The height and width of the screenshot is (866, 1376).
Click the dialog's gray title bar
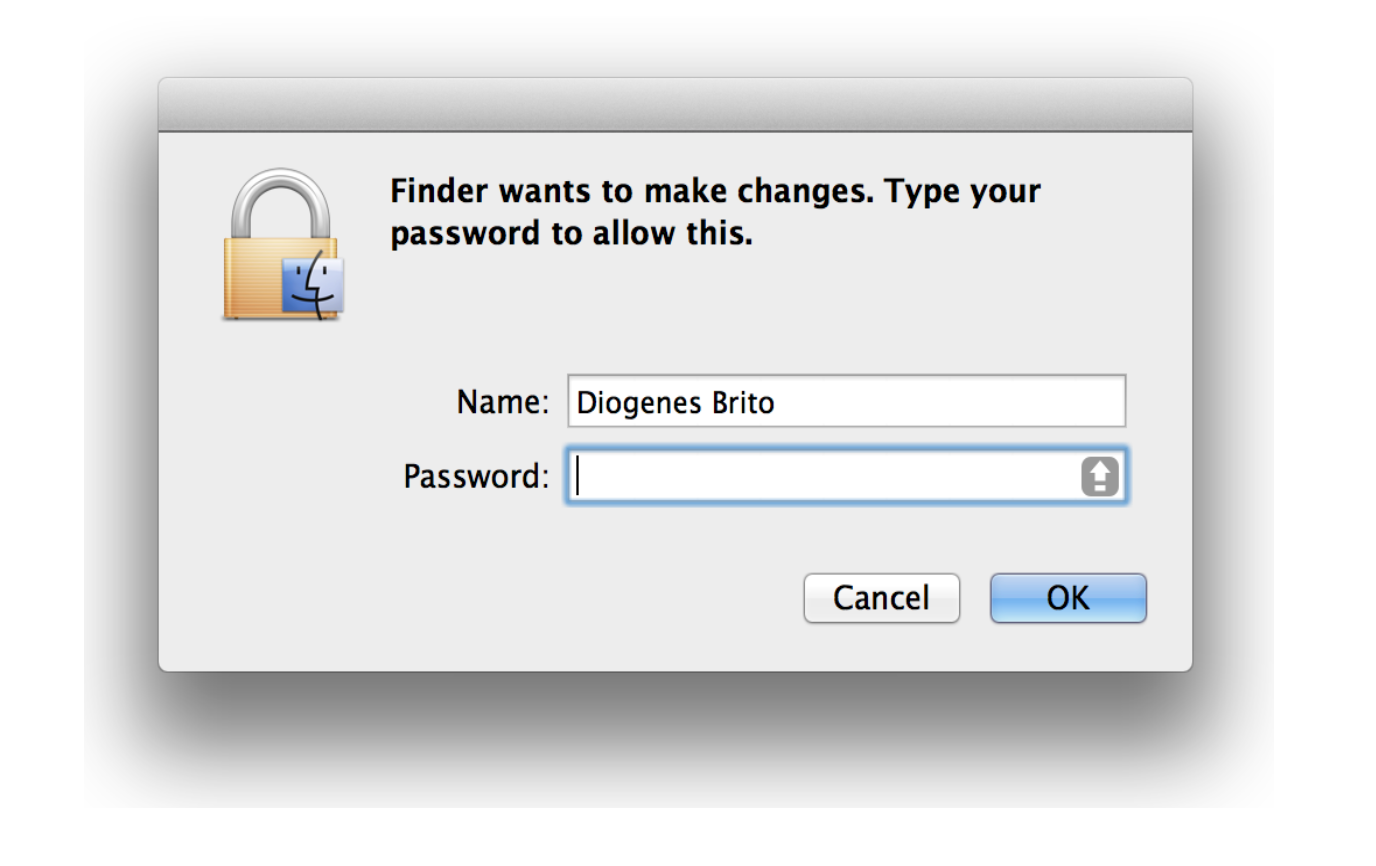point(675,104)
